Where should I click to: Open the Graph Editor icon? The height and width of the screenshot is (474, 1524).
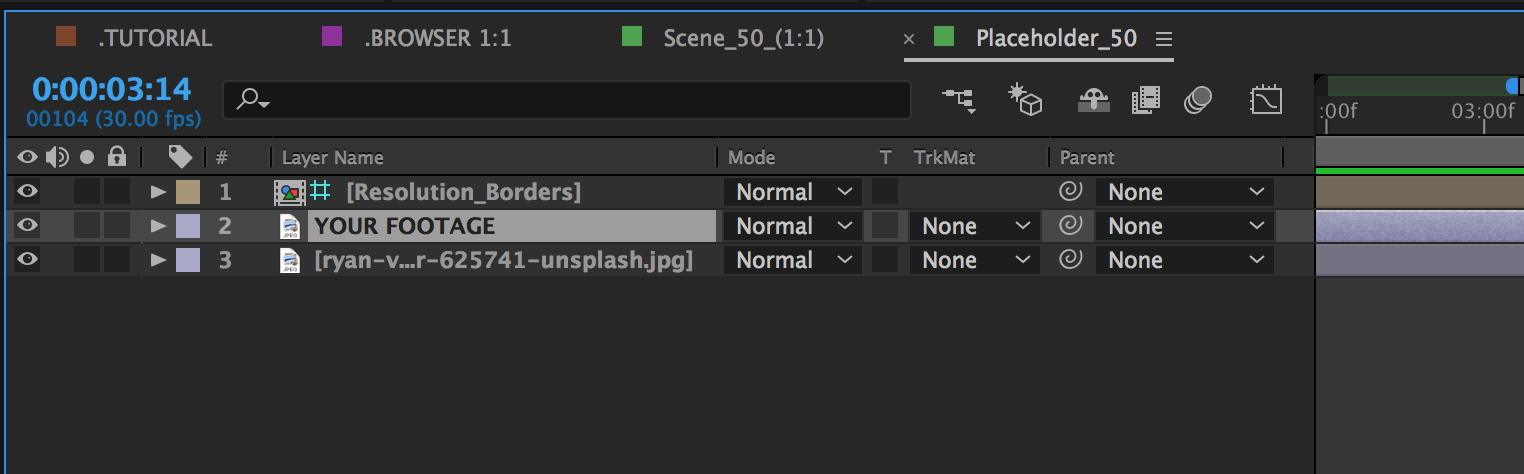pos(1266,99)
